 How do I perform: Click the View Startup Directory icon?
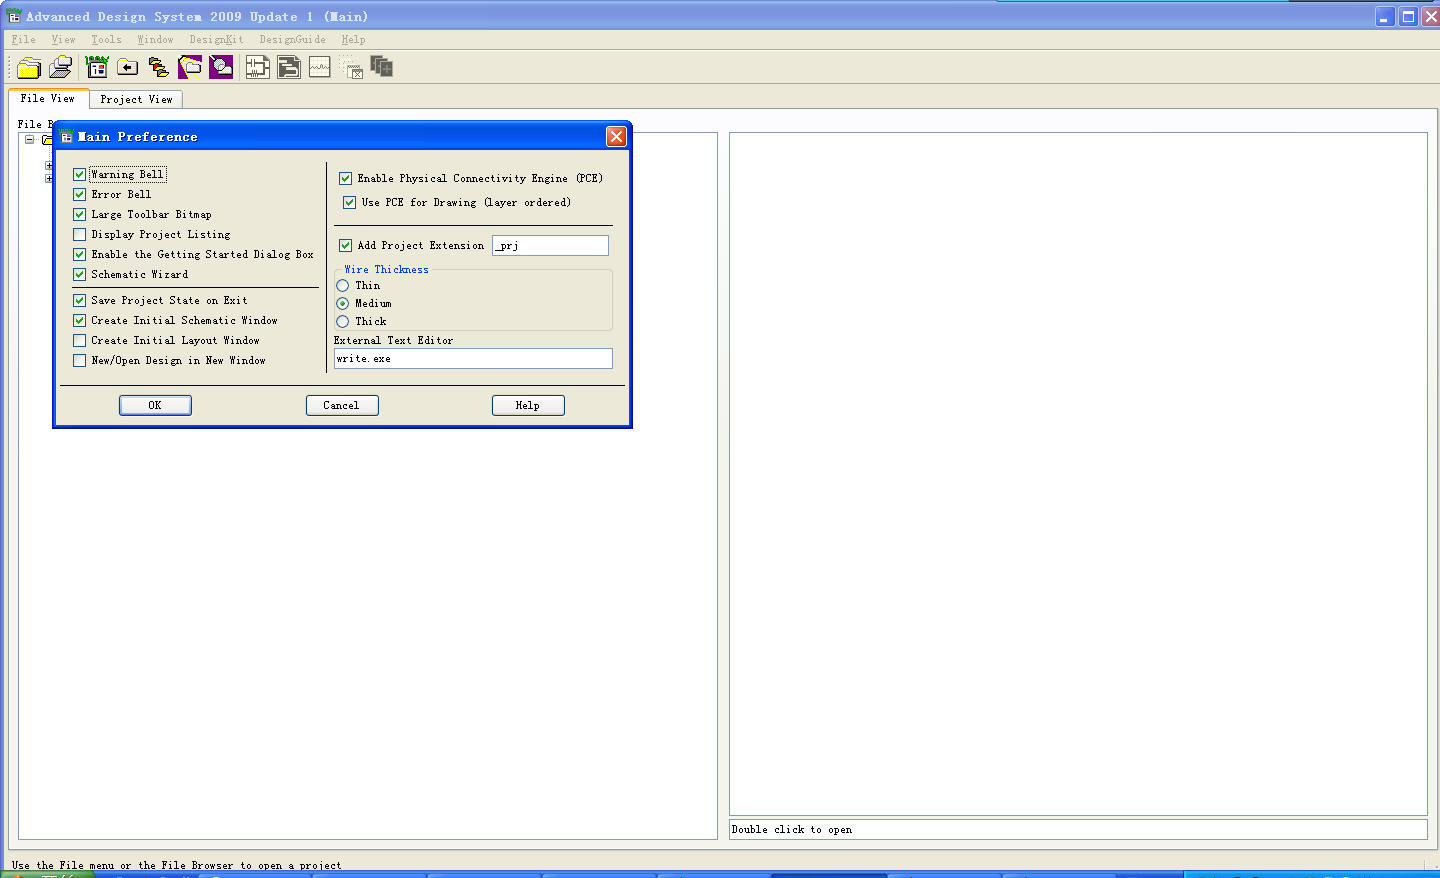[97, 67]
